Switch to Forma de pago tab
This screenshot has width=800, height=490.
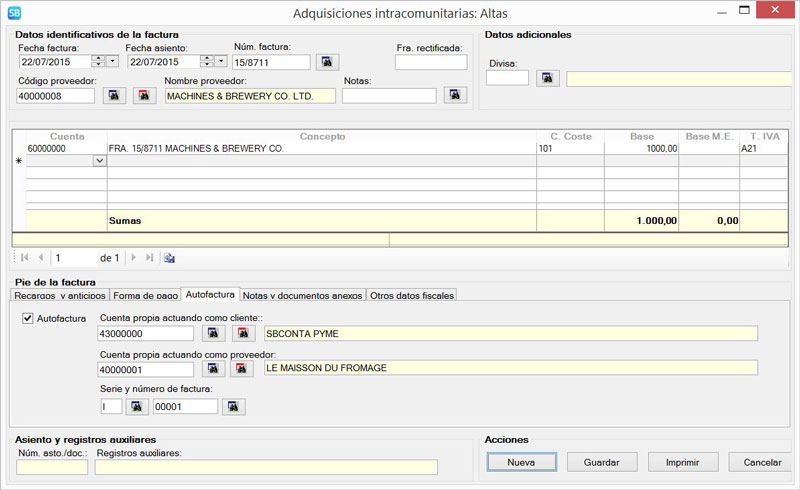(145, 295)
